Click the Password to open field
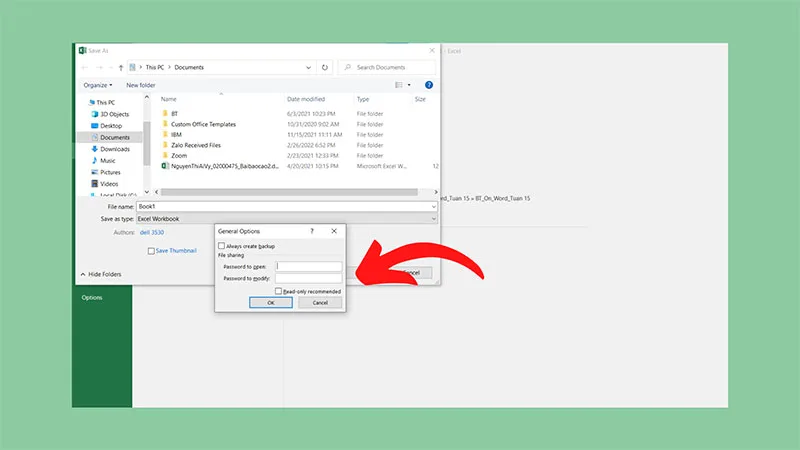800x450 pixels. tap(309, 266)
